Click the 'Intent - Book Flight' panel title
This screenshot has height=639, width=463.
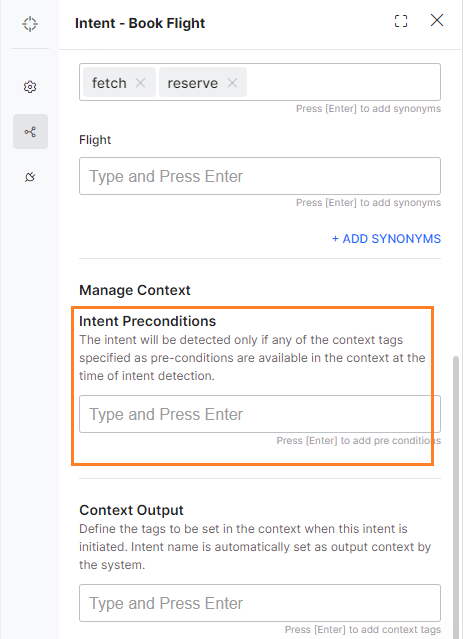click(x=140, y=23)
